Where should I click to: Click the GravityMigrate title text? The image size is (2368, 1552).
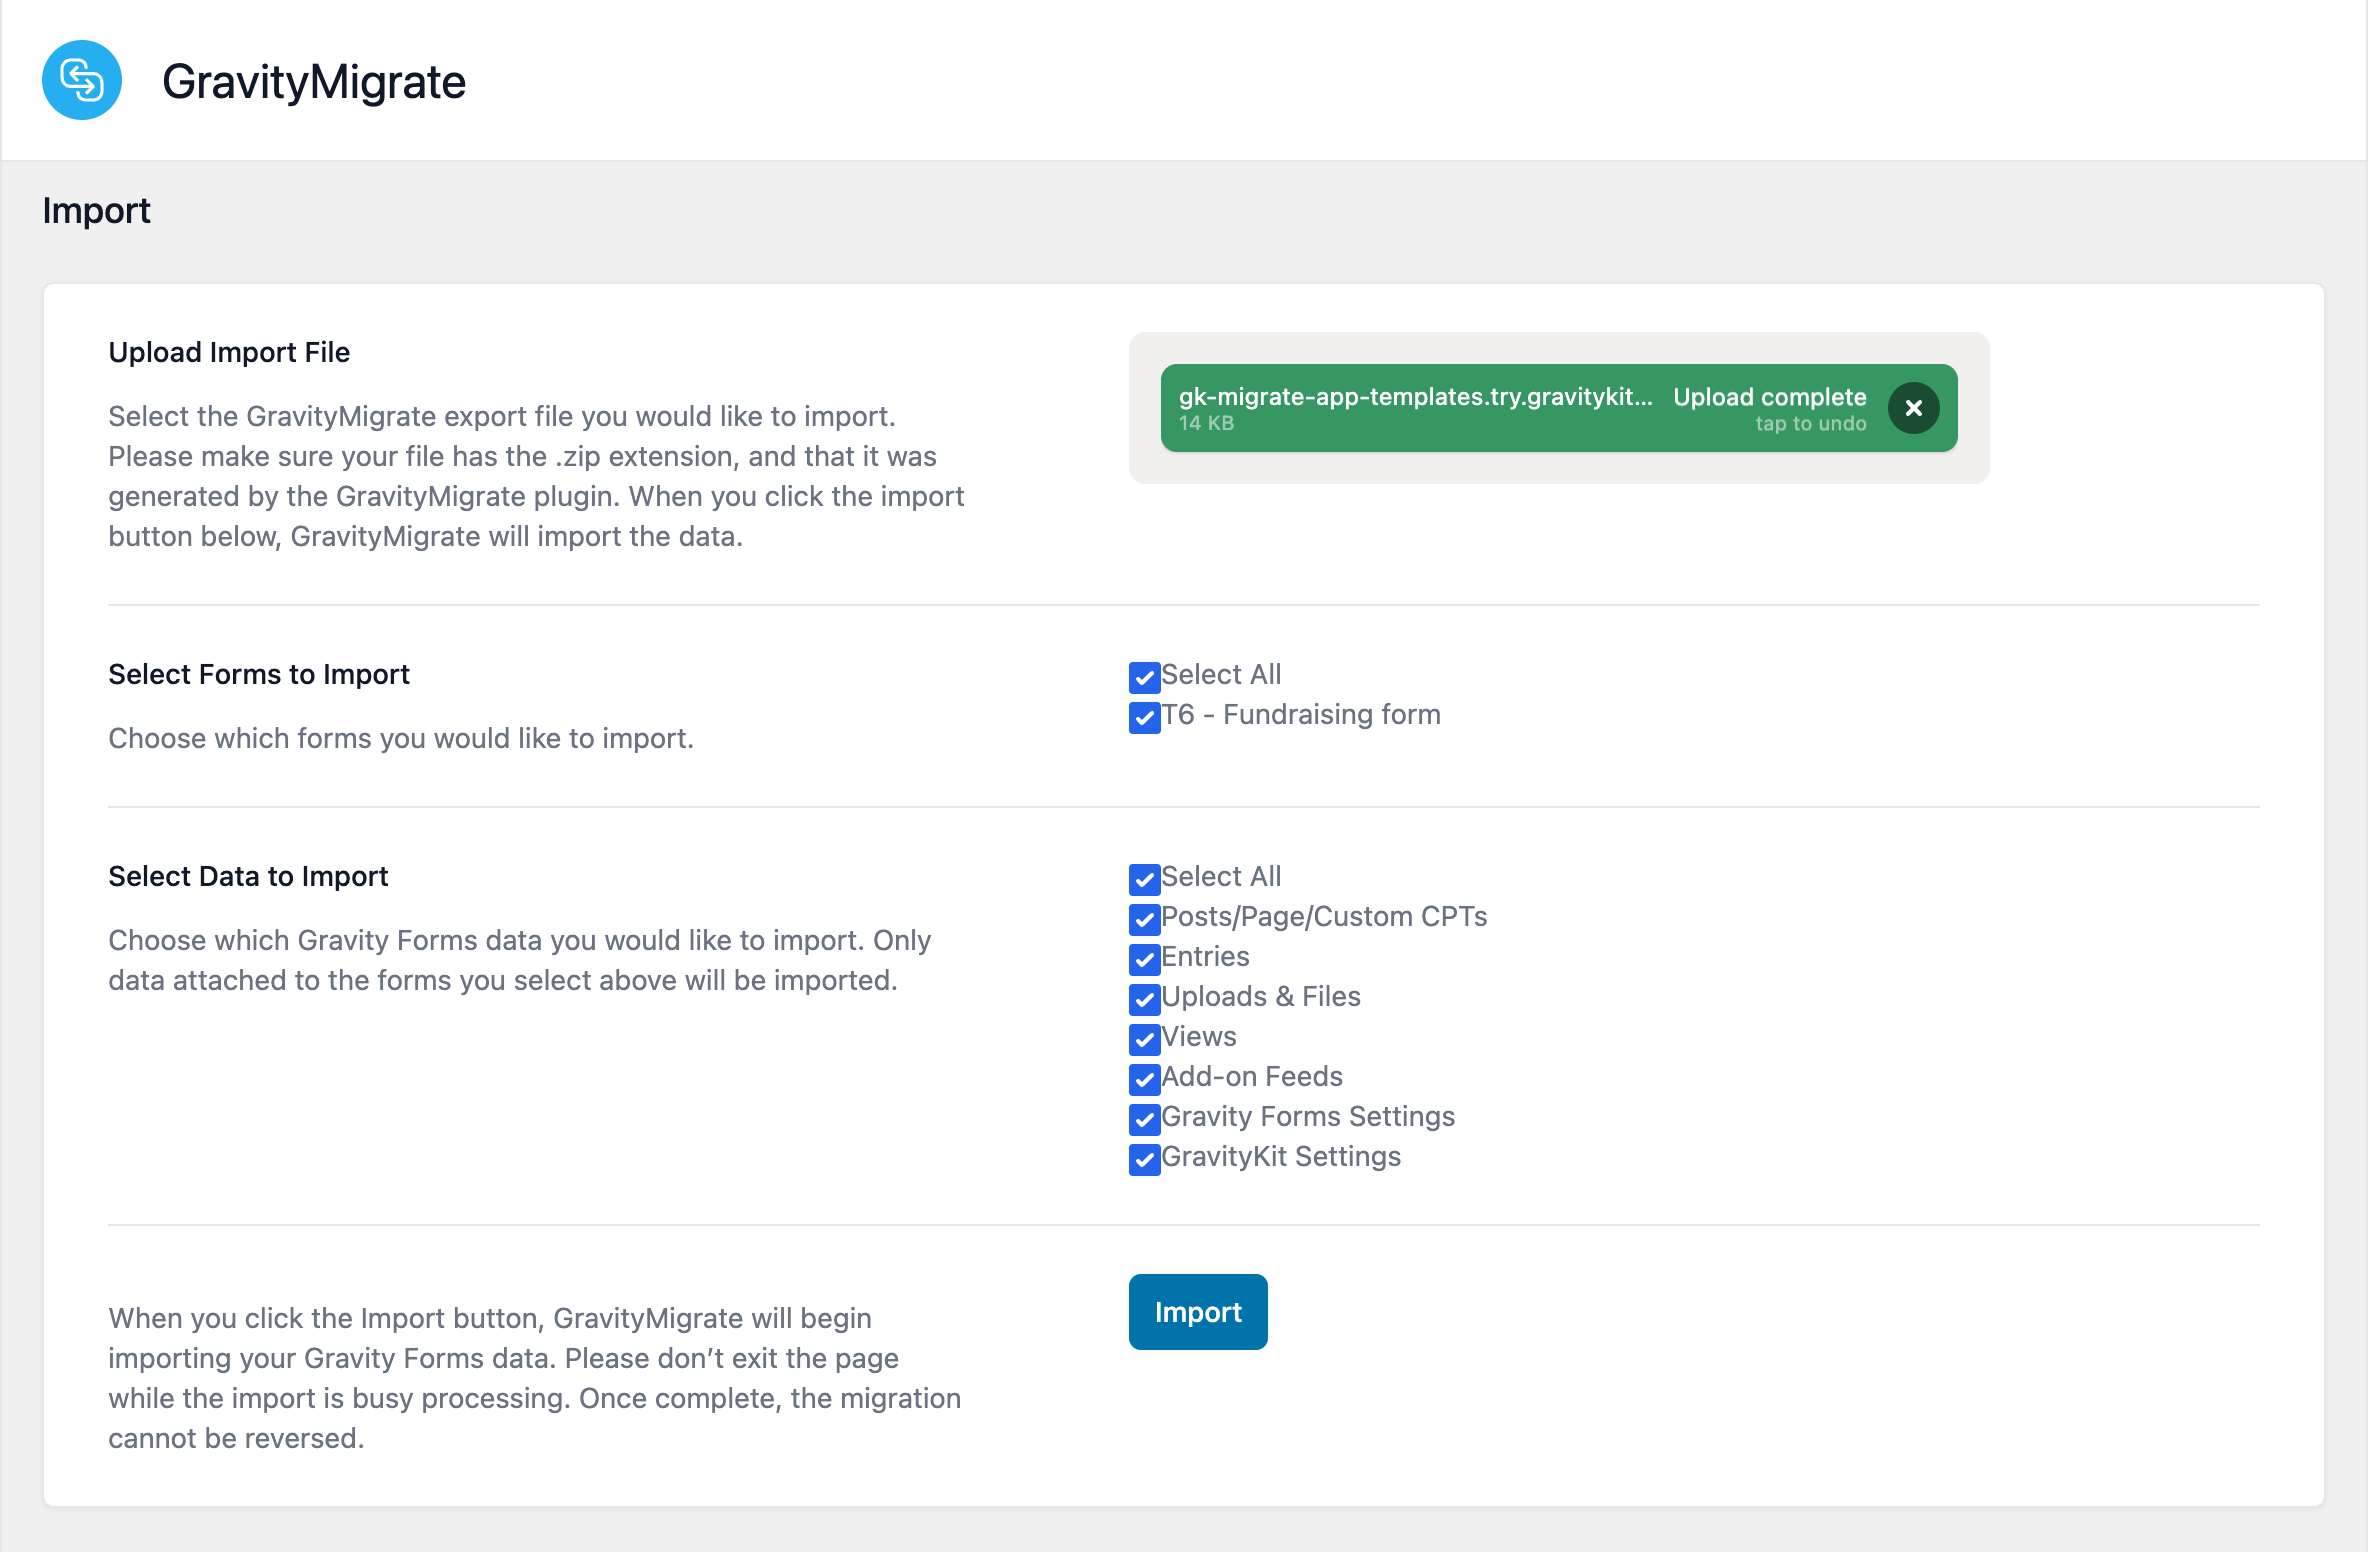pos(315,80)
